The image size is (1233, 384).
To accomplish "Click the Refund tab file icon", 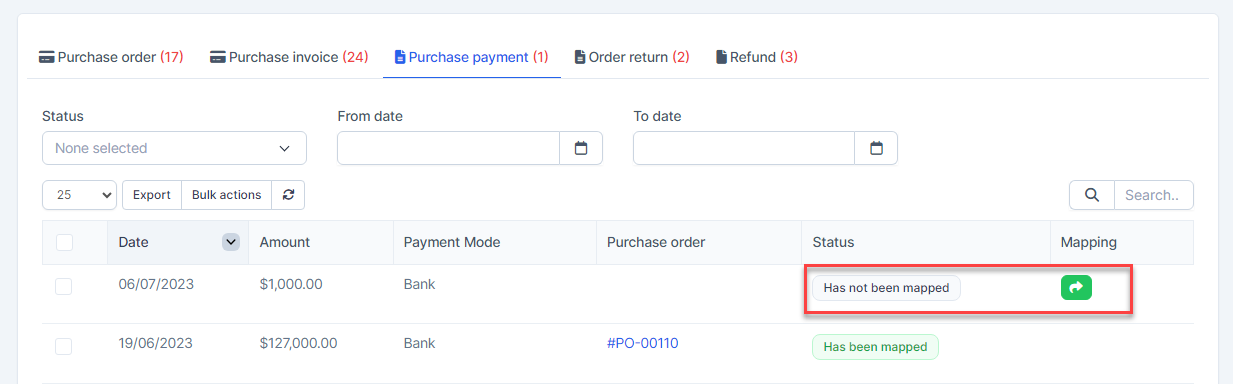I will click(721, 57).
